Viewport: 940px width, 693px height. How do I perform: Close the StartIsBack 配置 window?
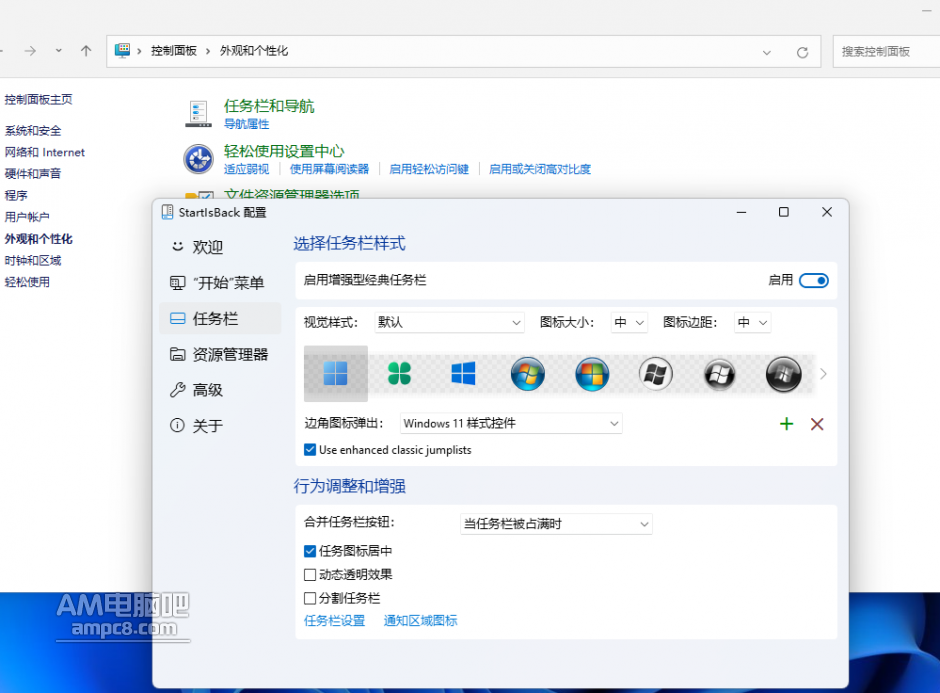coord(827,212)
